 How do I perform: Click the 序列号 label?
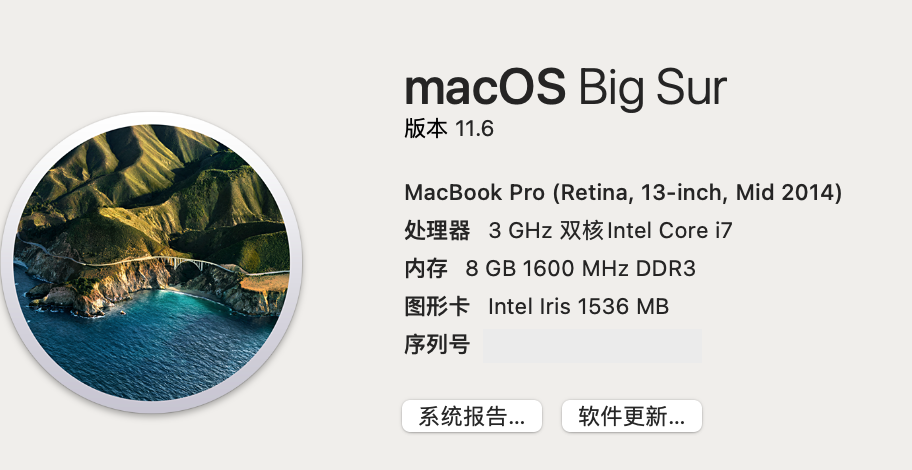tap(437, 345)
